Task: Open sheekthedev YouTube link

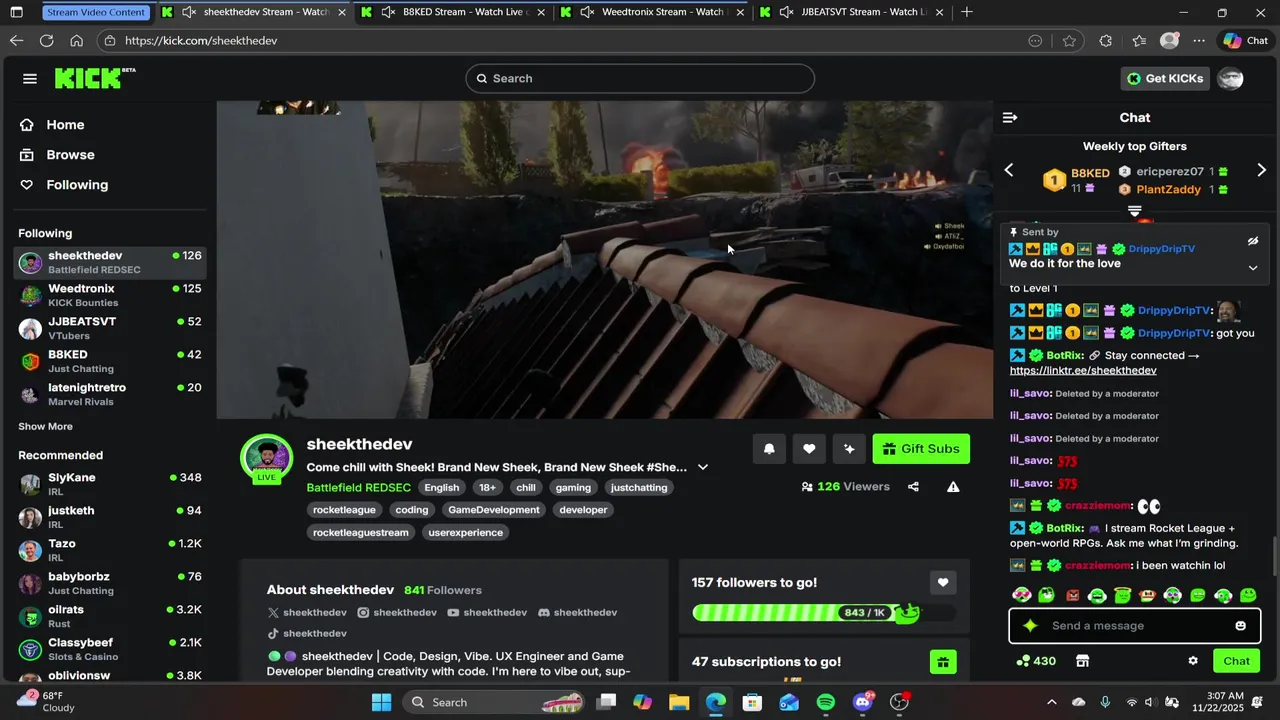Action: pyautogui.click(x=487, y=613)
